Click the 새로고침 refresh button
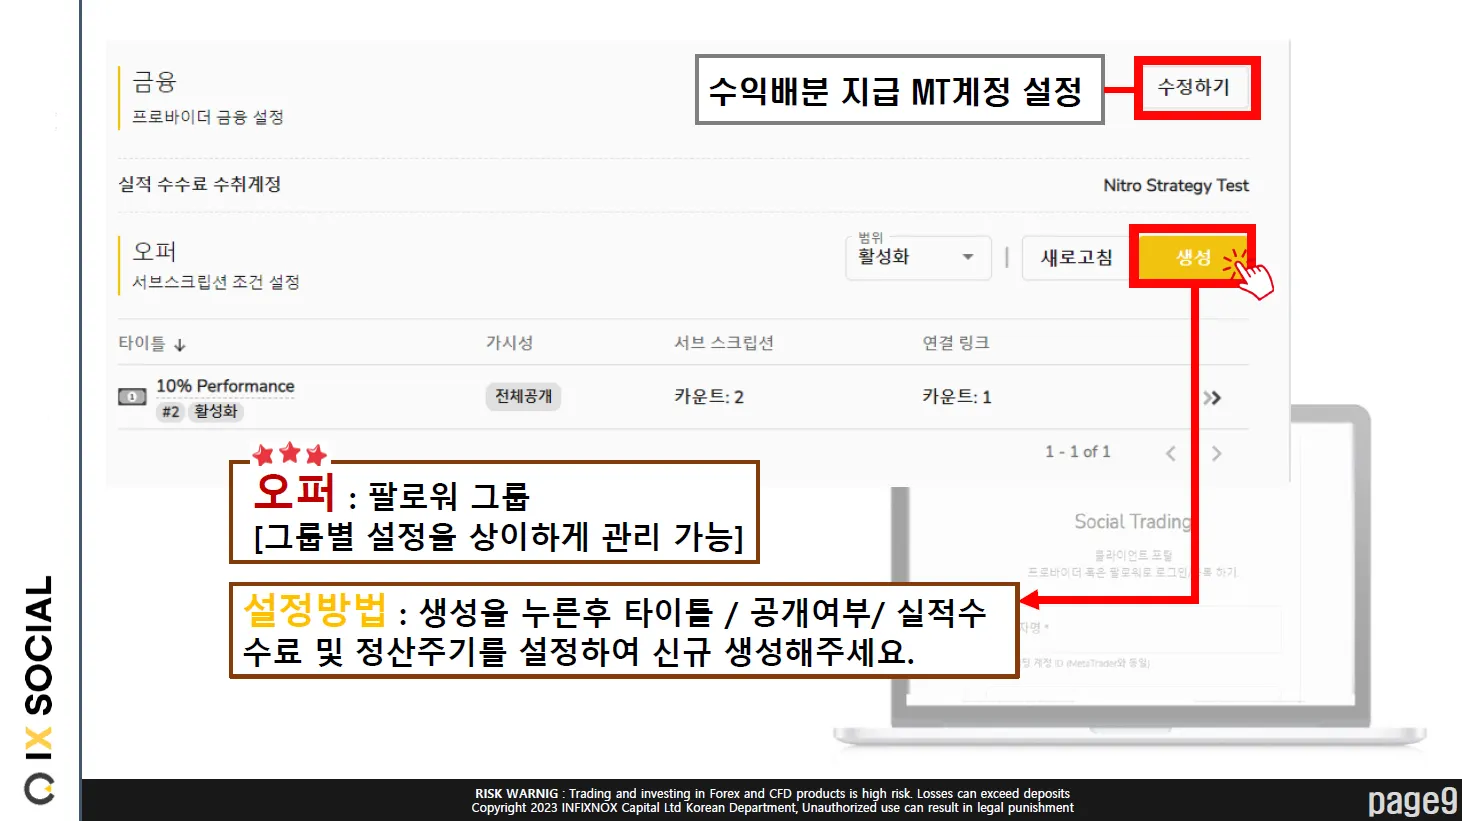 coord(1076,257)
